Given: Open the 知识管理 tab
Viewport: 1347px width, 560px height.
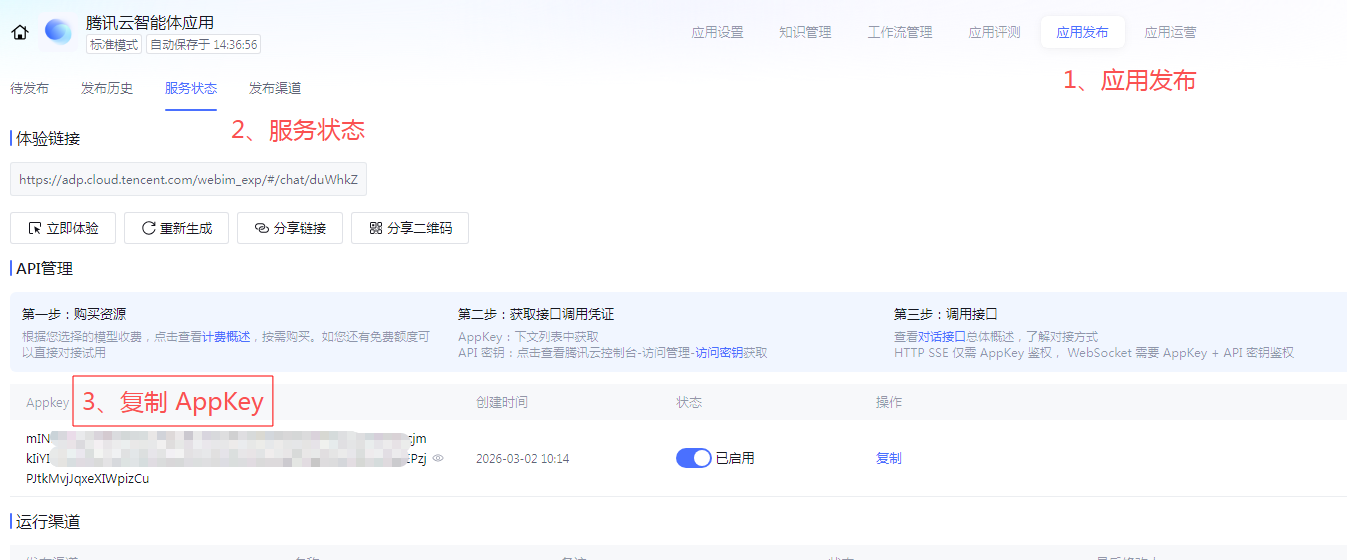Looking at the screenshot, I should [x=805, y=32].
